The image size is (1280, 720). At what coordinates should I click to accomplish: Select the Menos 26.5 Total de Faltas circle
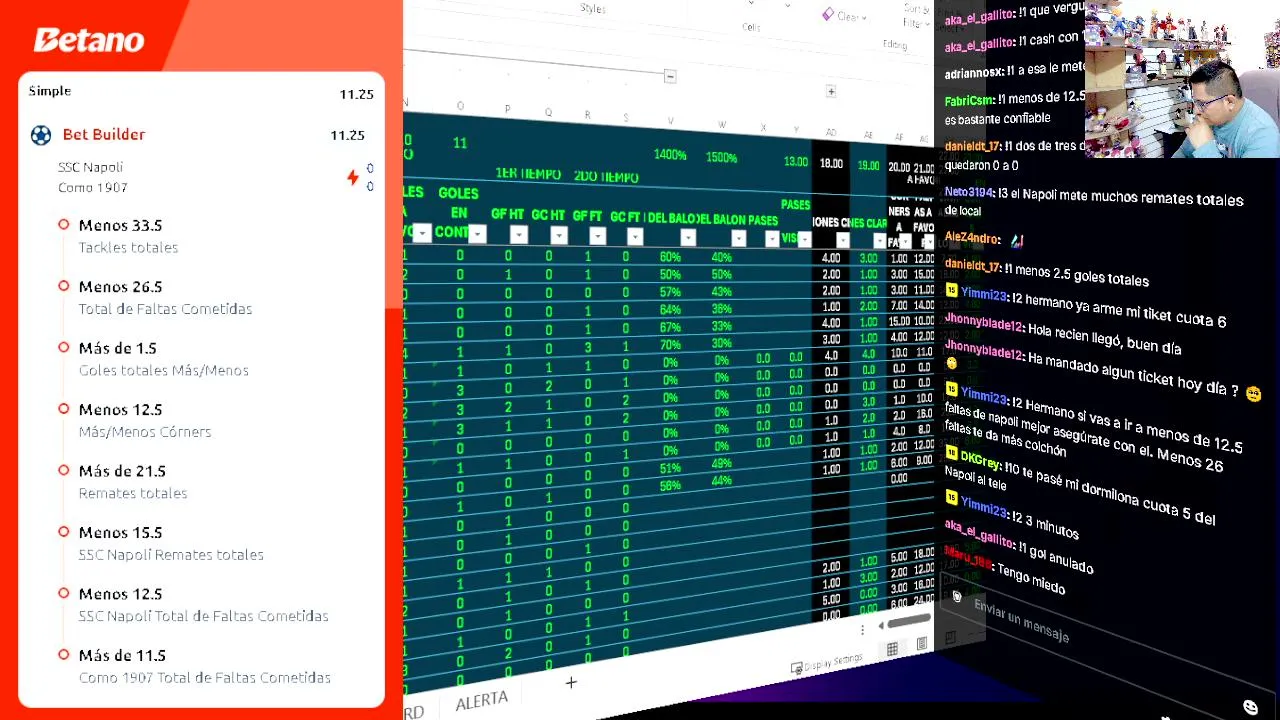click(x=64, y=286)
